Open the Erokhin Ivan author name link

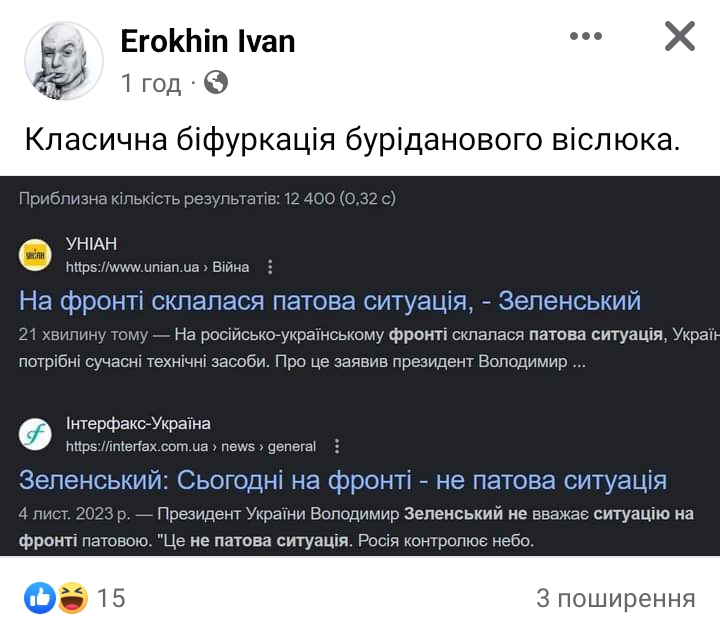208,41
